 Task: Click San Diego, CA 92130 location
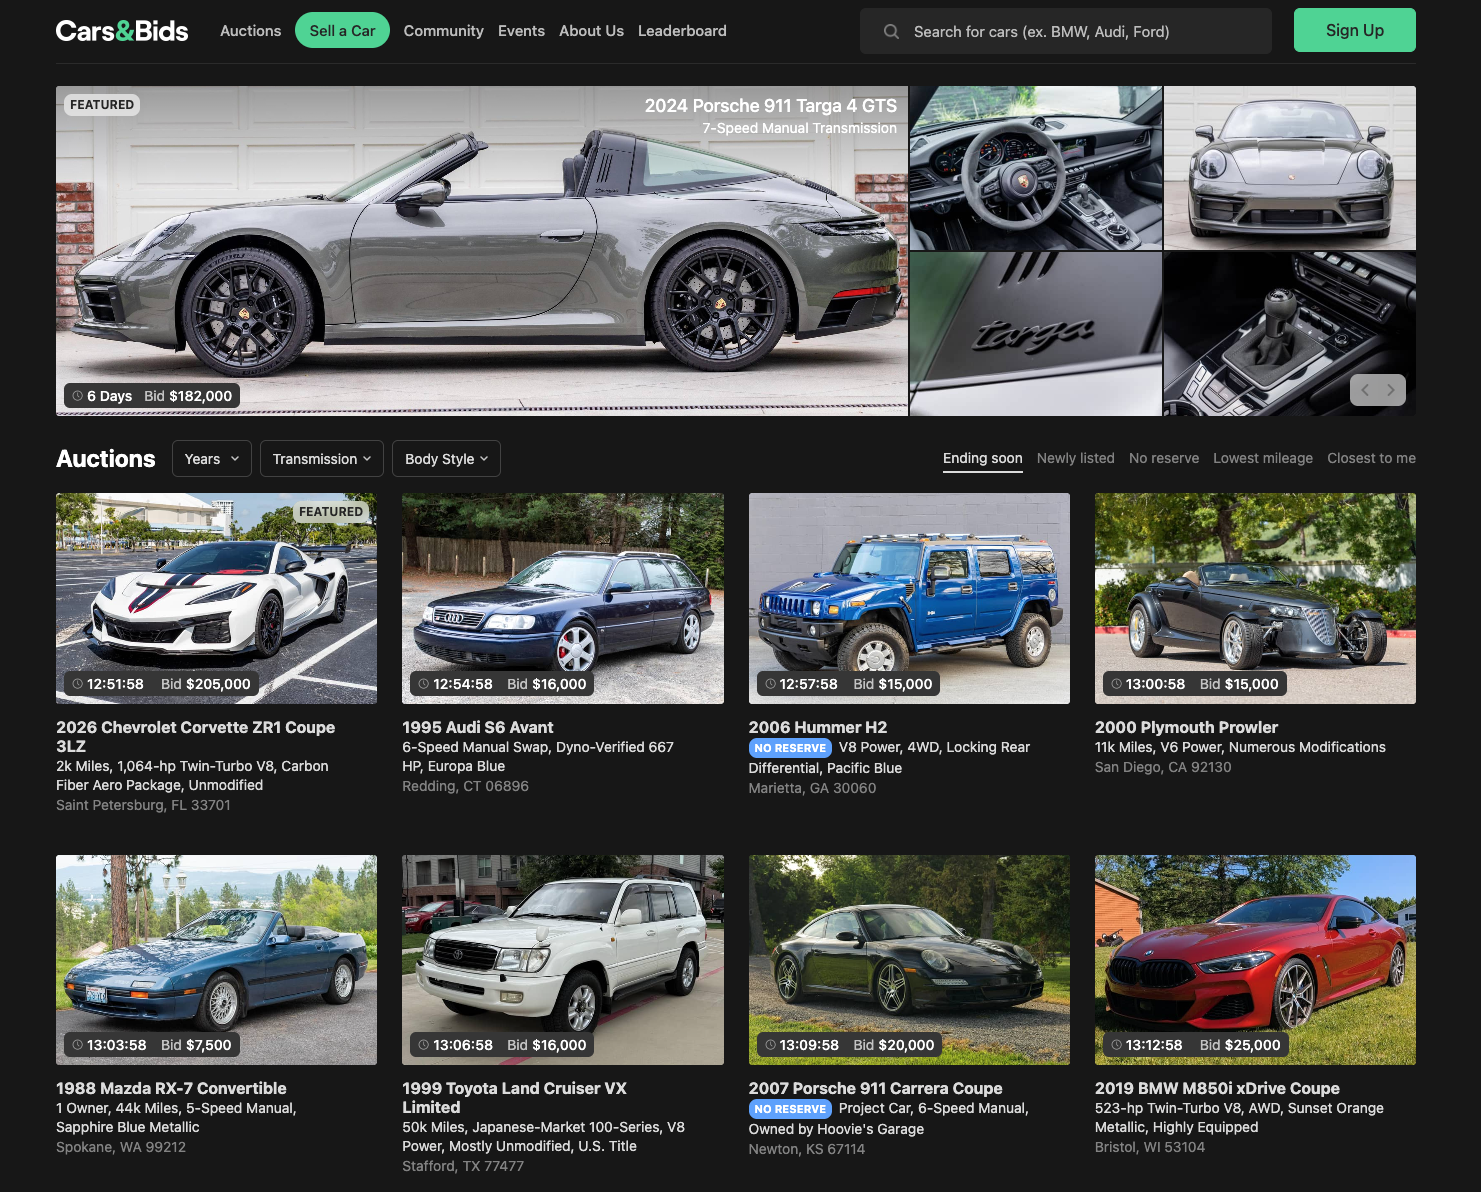click(x=1163, y=767)
